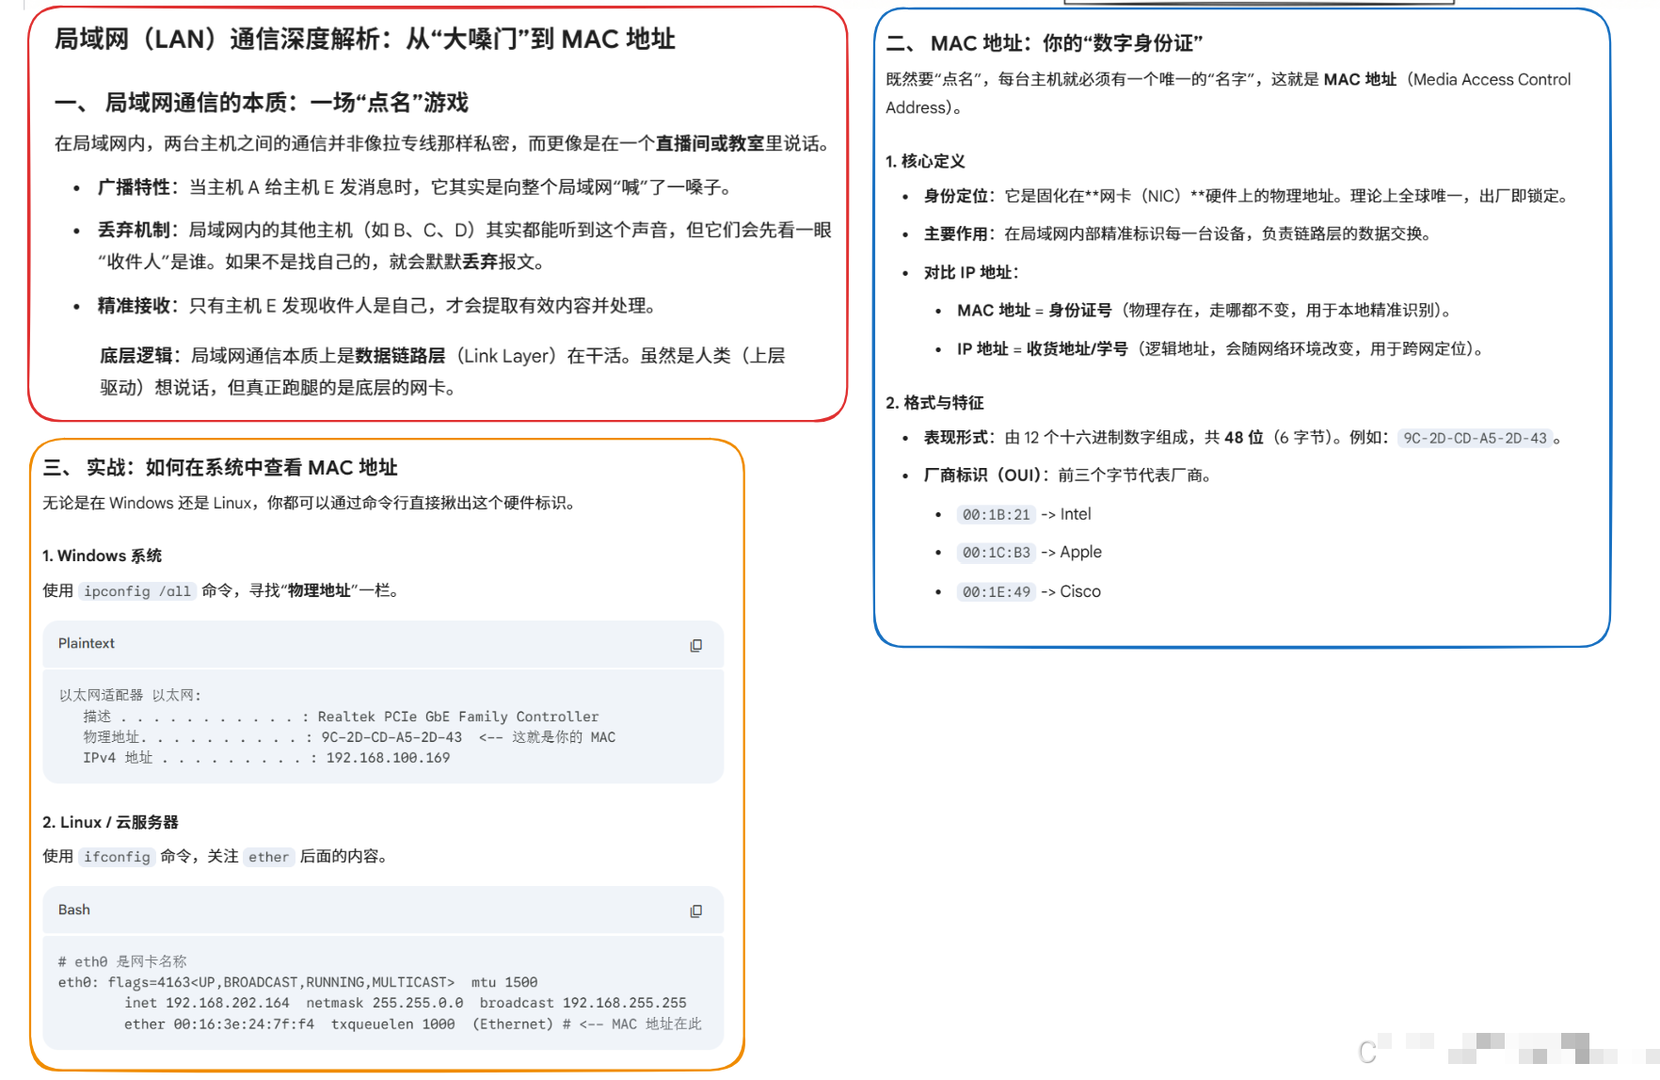
Task: Click the bold term '数据链路层'
Action: (x=400, y=356)
